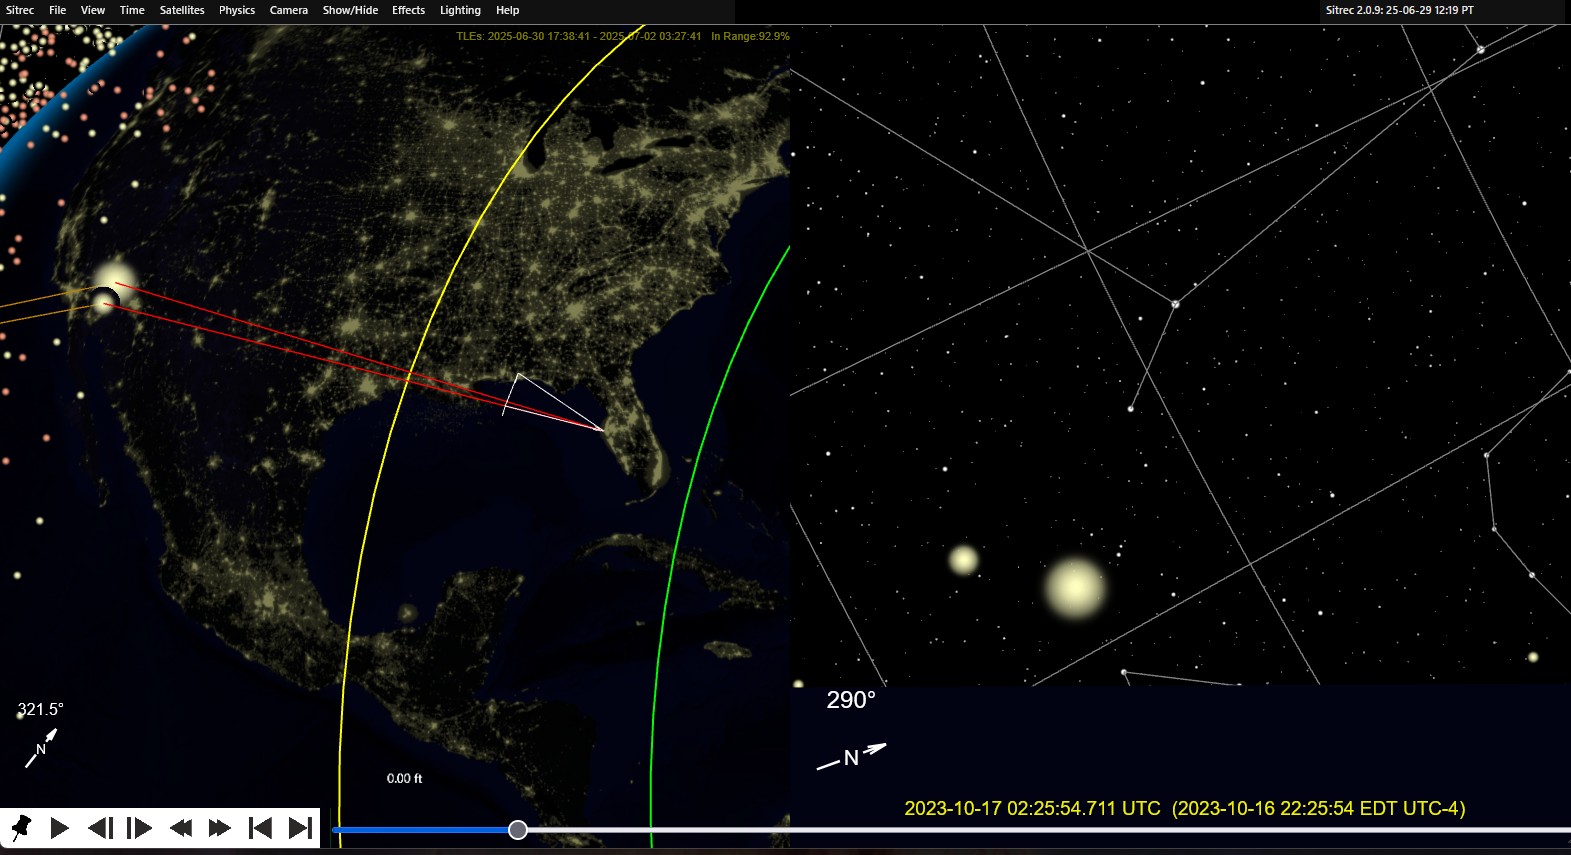
Task: Click the fast rewind double-arrow icon
Action: click(x=181, y=828)
